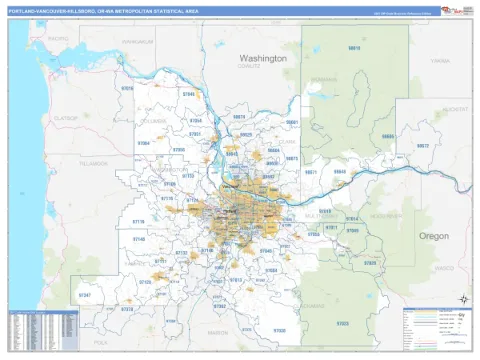Screen dimensions: 480x360
Task: Select the MARION county label
Action: [218, 333]
